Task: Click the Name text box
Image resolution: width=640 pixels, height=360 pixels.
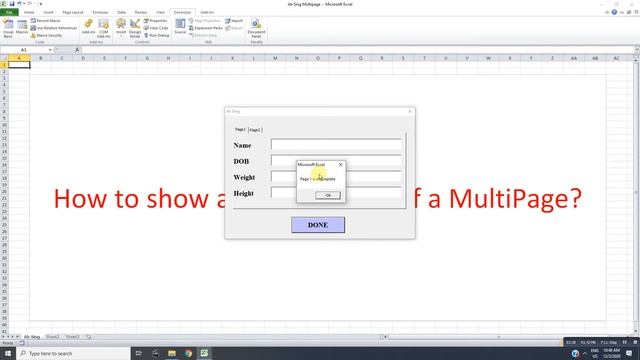Action: tap(336, 145)
